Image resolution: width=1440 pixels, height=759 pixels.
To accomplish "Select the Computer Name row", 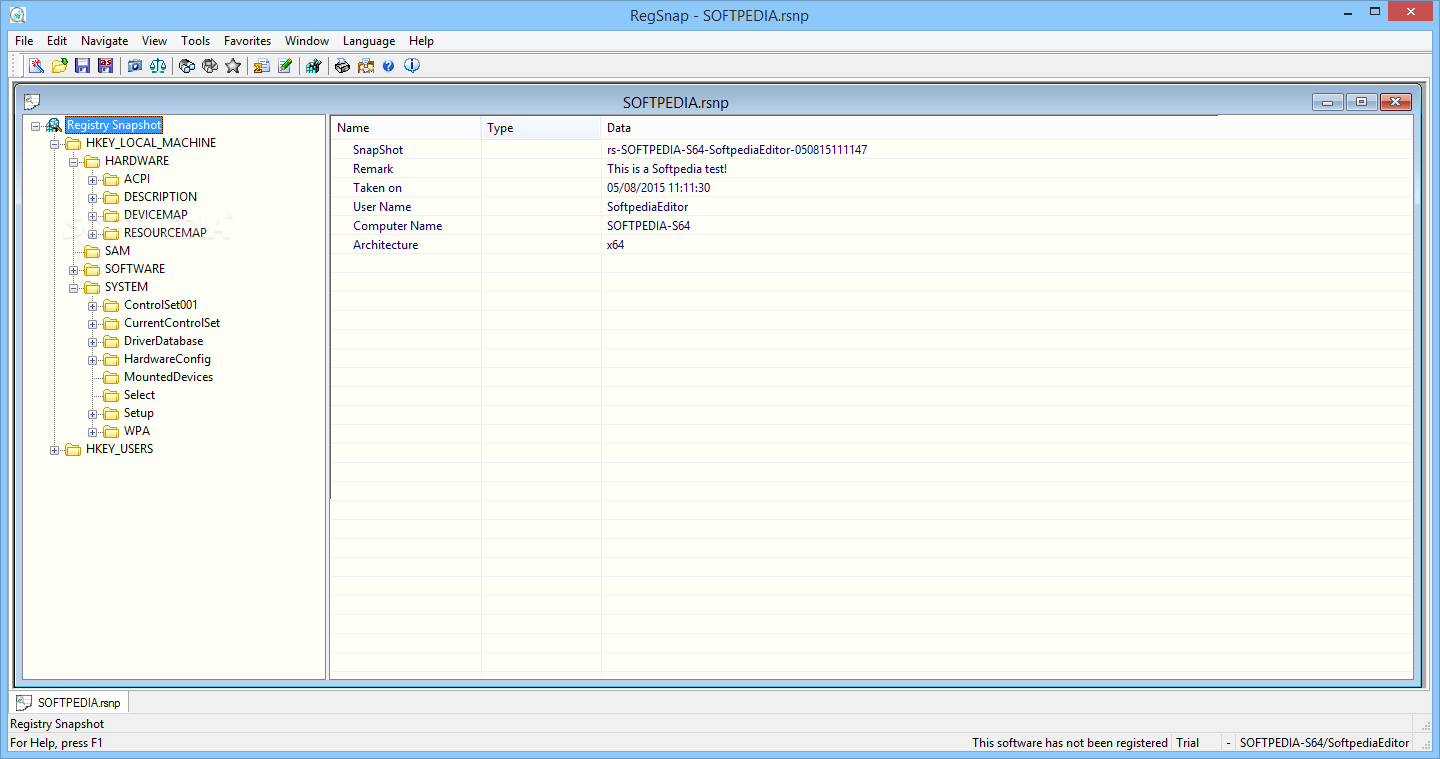I will (871, 226).
